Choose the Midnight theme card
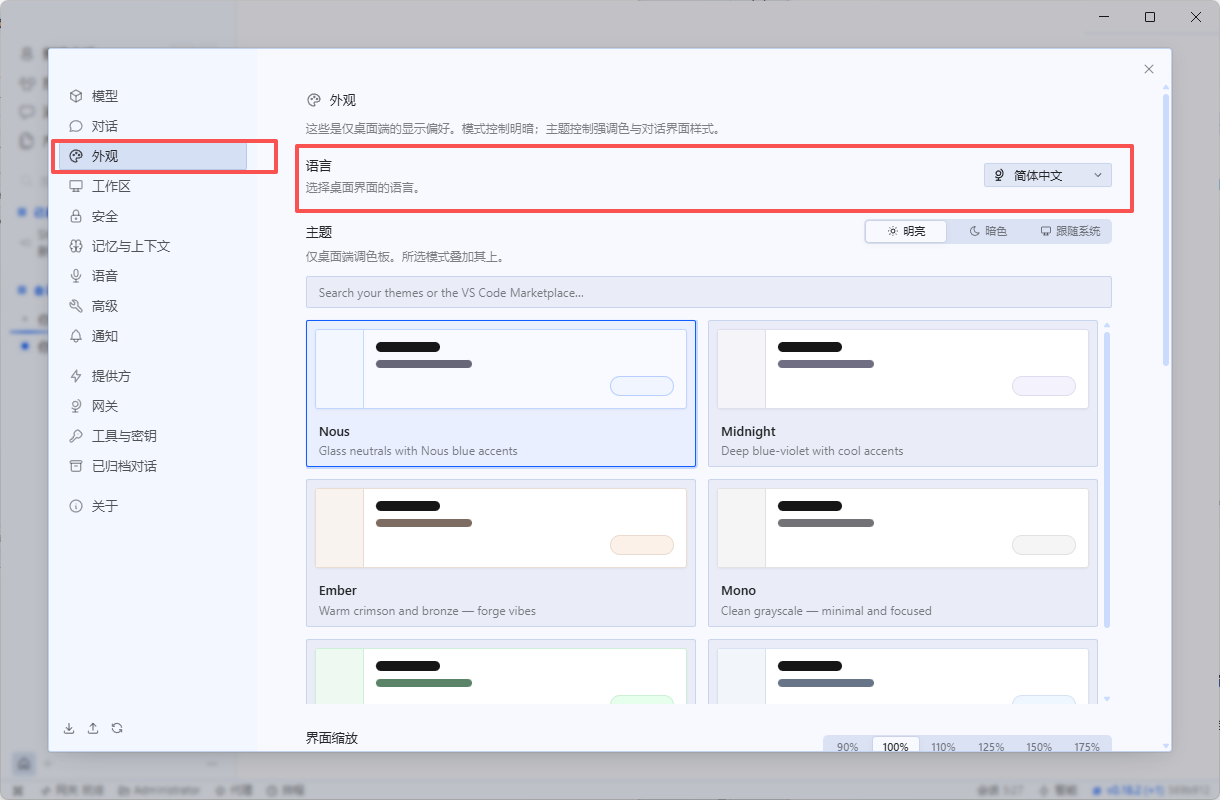1220x800 pixels. 903,393
